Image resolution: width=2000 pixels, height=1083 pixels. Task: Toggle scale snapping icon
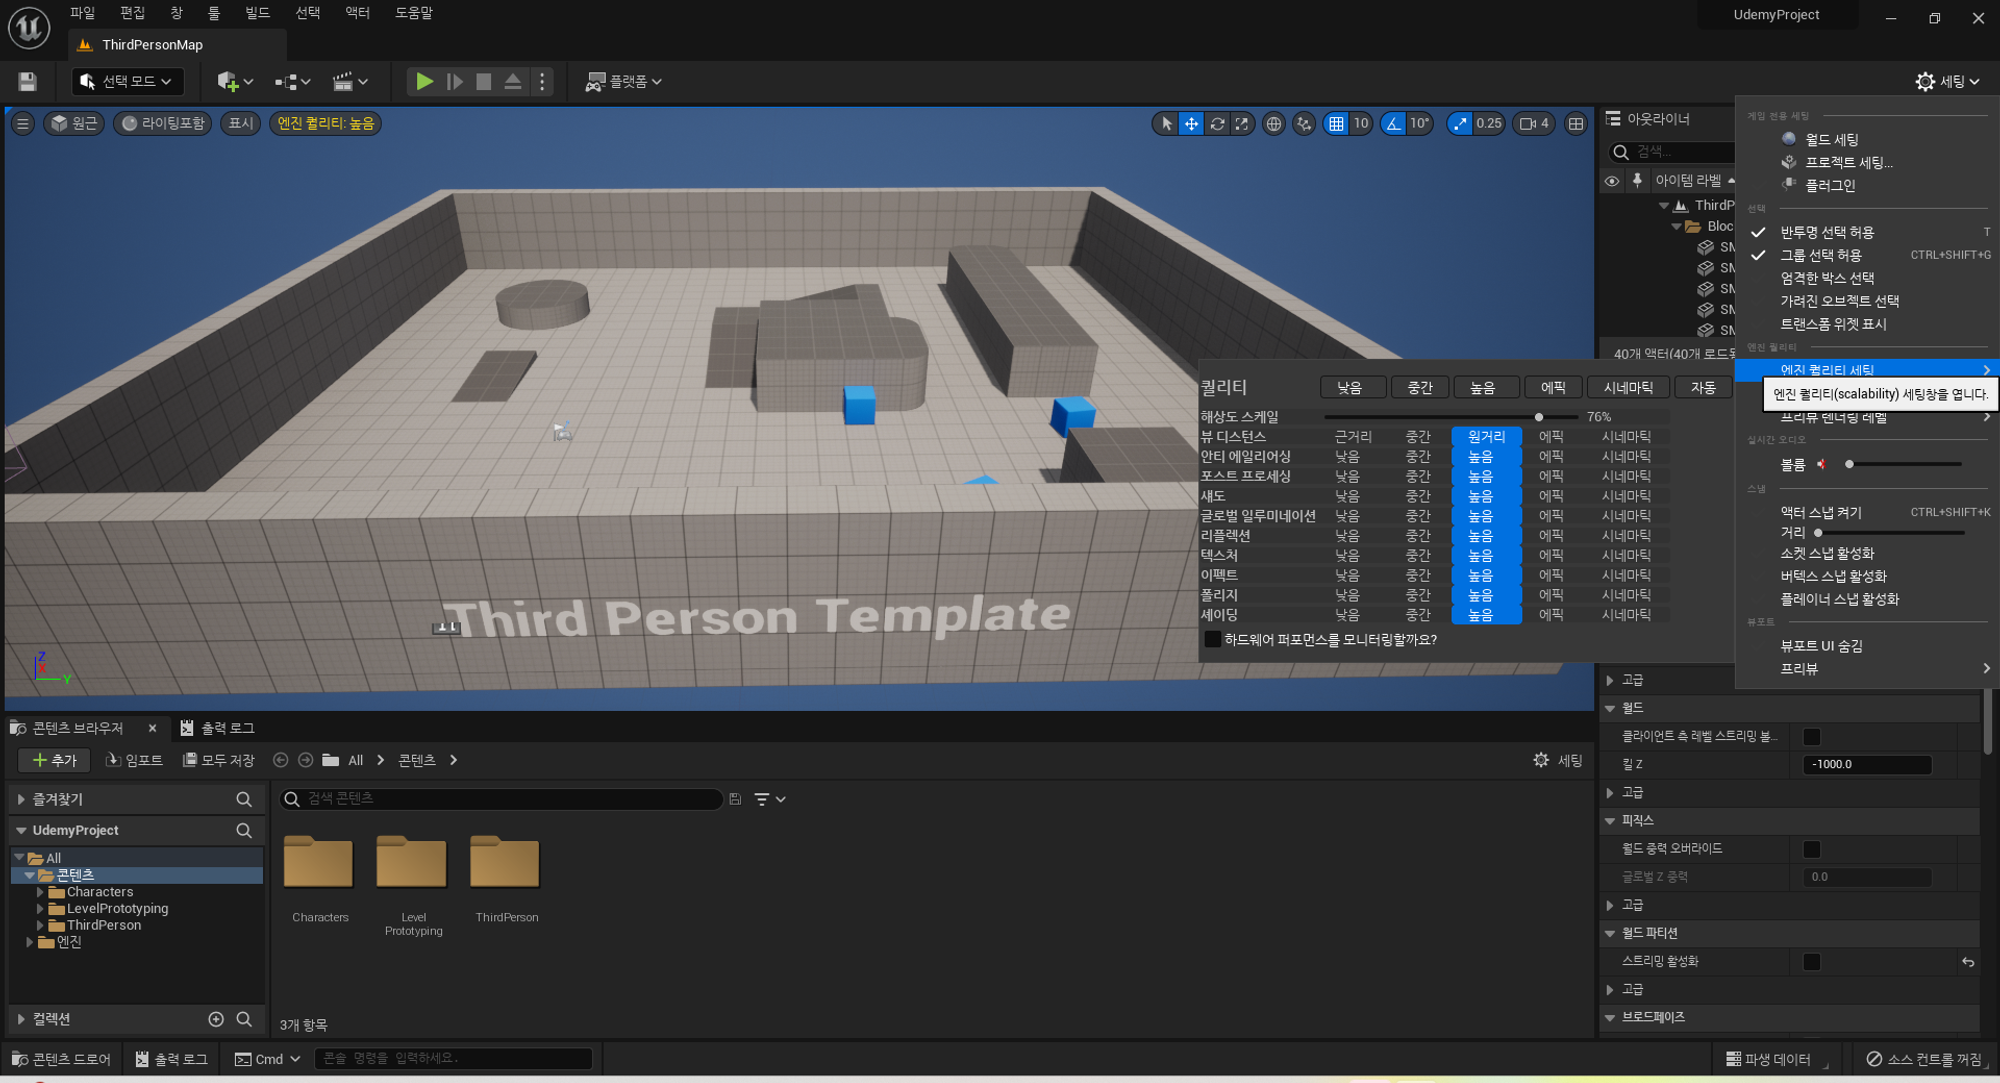pyautogui.click(x=1460, y=123)
